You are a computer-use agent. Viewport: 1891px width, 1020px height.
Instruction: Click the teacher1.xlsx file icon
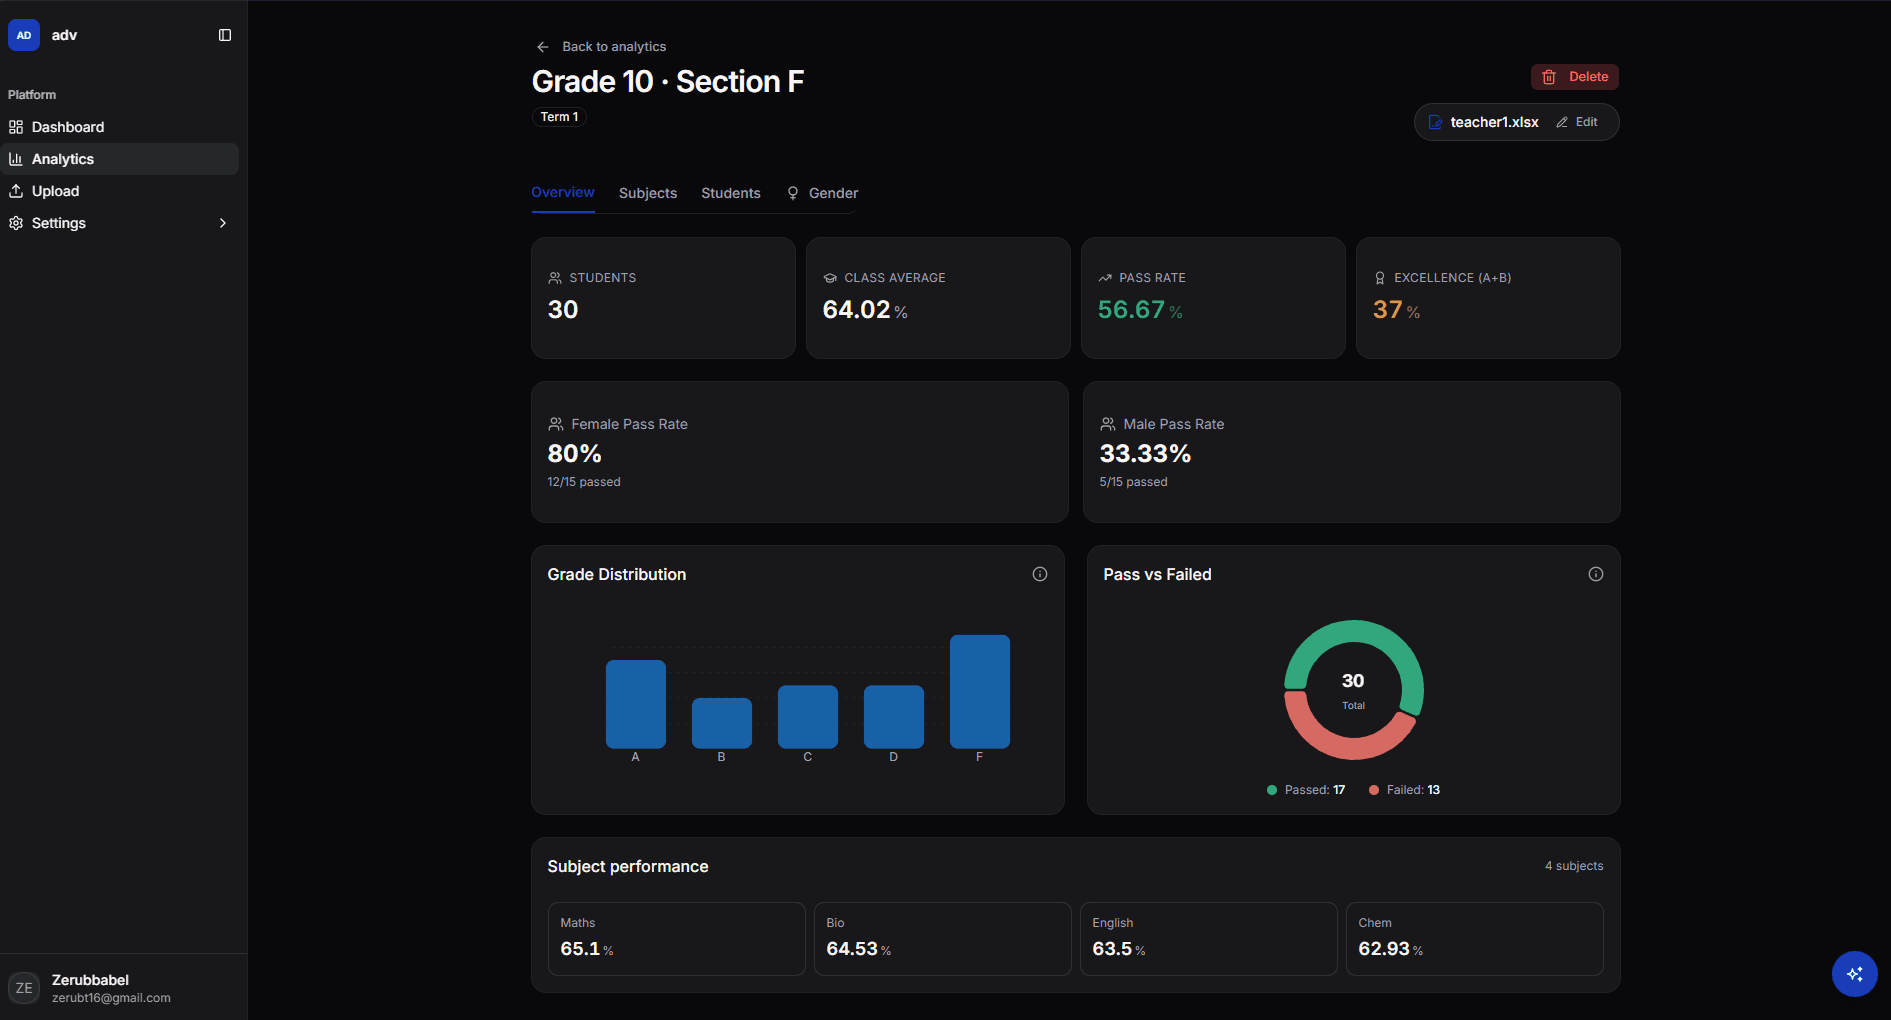(x=1435, y=122)
